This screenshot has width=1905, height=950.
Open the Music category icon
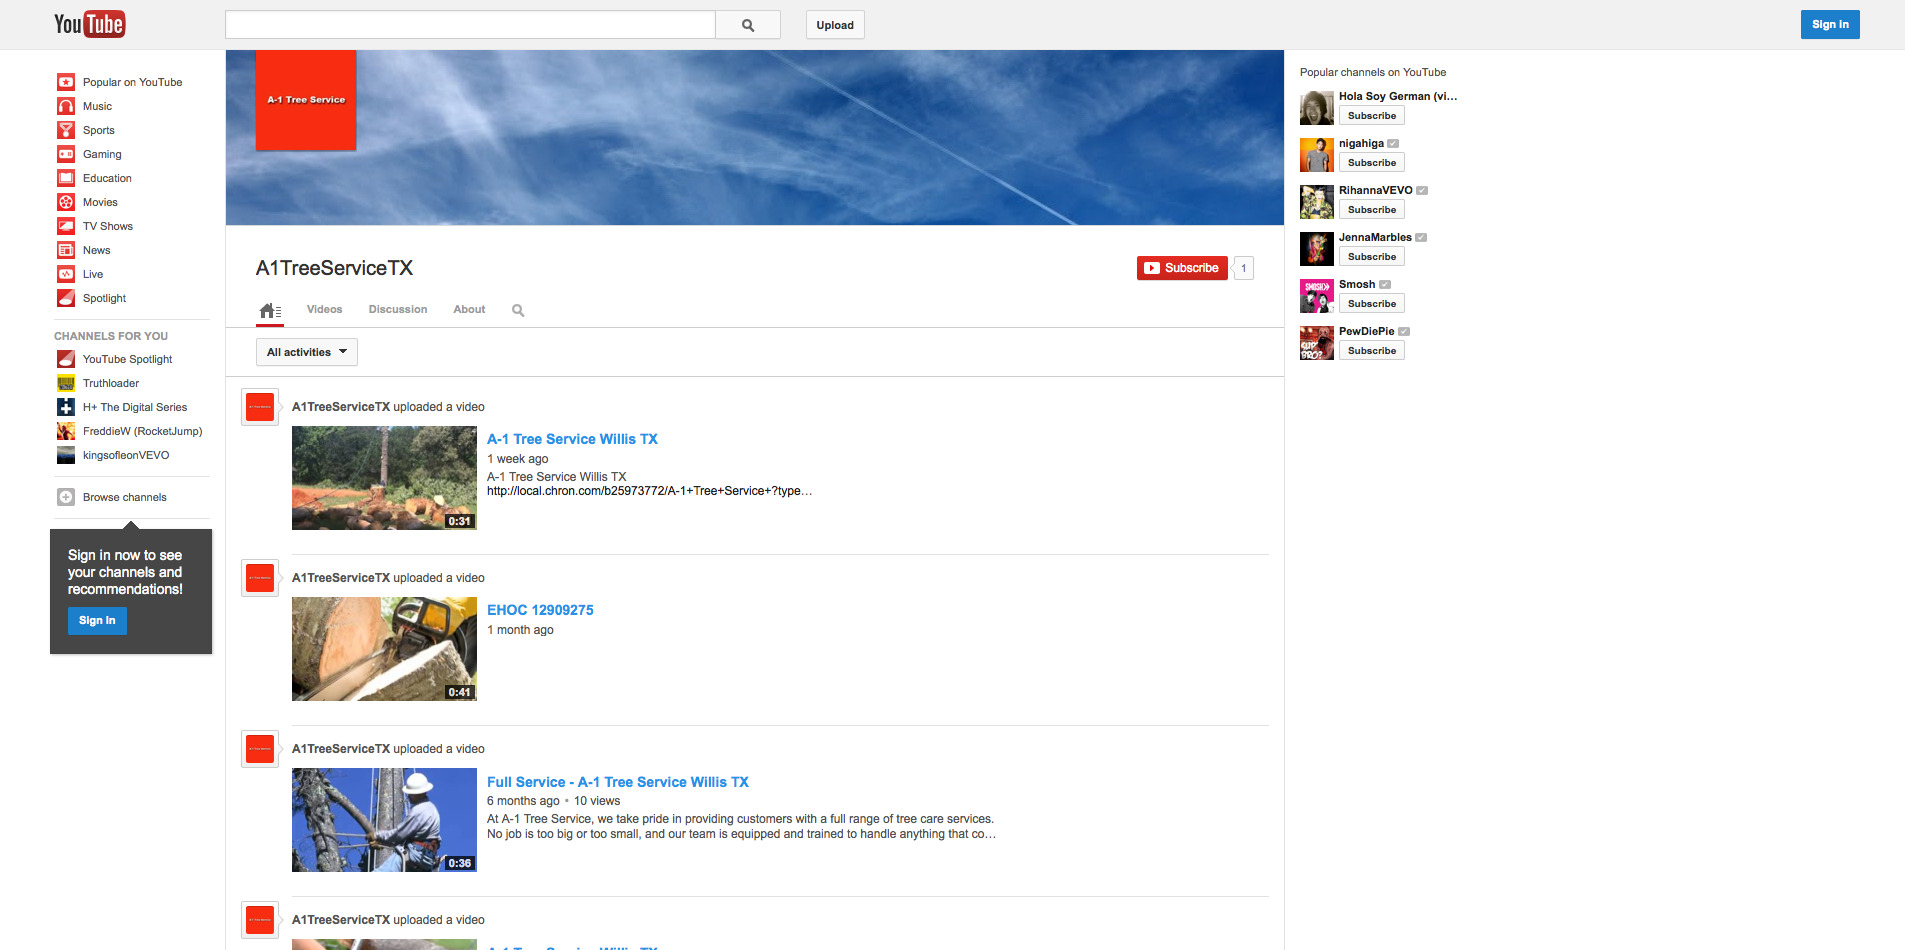pos(66,106)
